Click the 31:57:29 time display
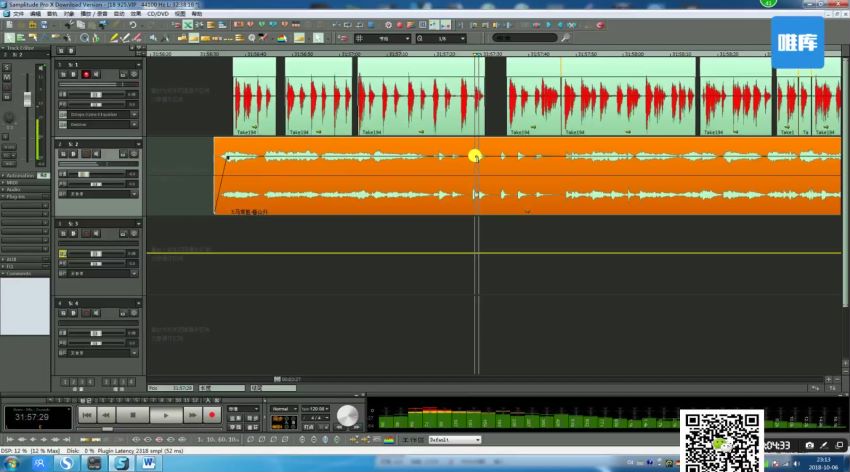 31,417
